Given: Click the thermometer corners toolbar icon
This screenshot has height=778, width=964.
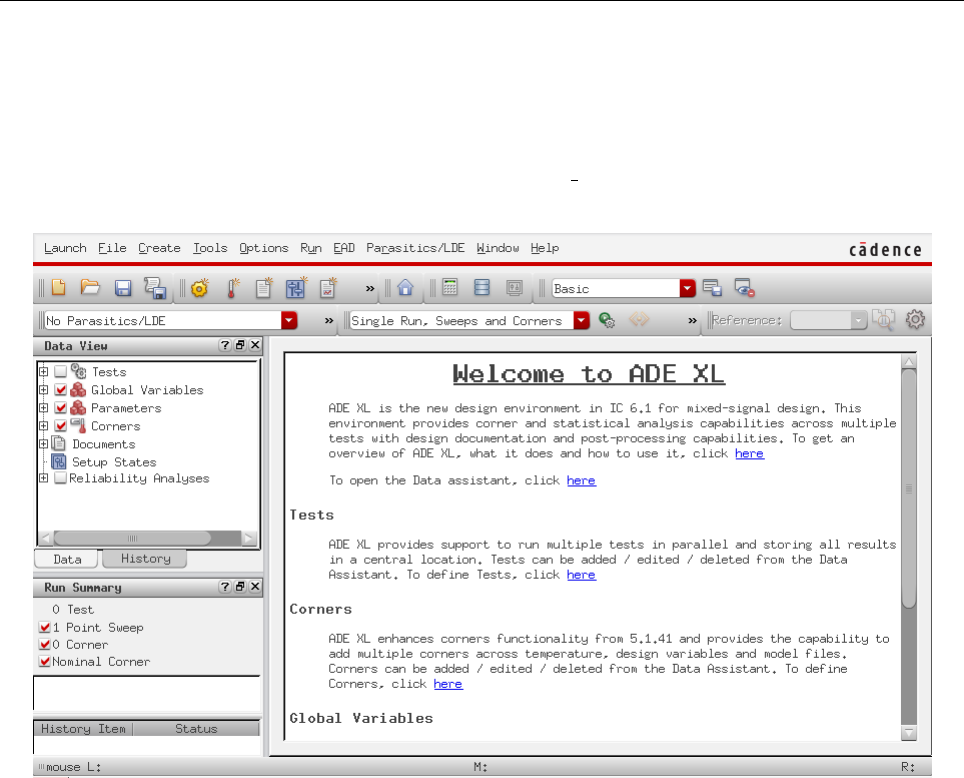Looking at the screenshot, I should [x=232, y=288].
